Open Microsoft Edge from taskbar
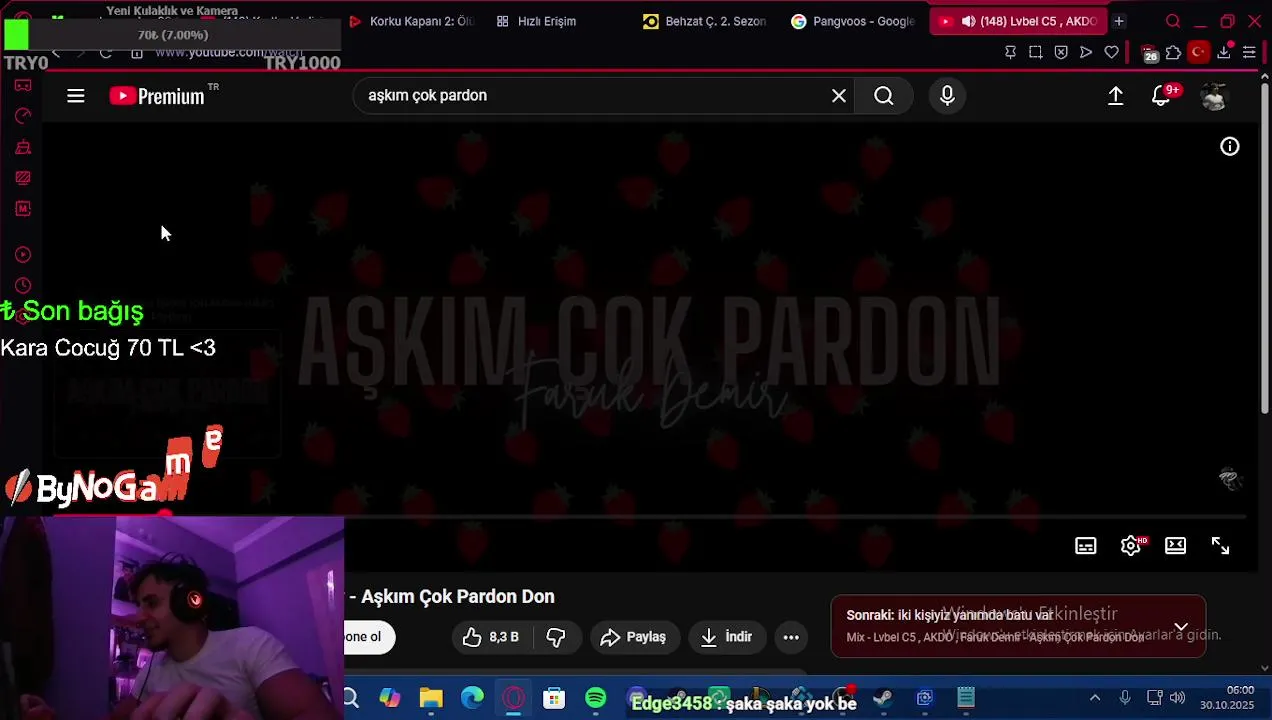1272x720 pixels. tap(472, 698)
